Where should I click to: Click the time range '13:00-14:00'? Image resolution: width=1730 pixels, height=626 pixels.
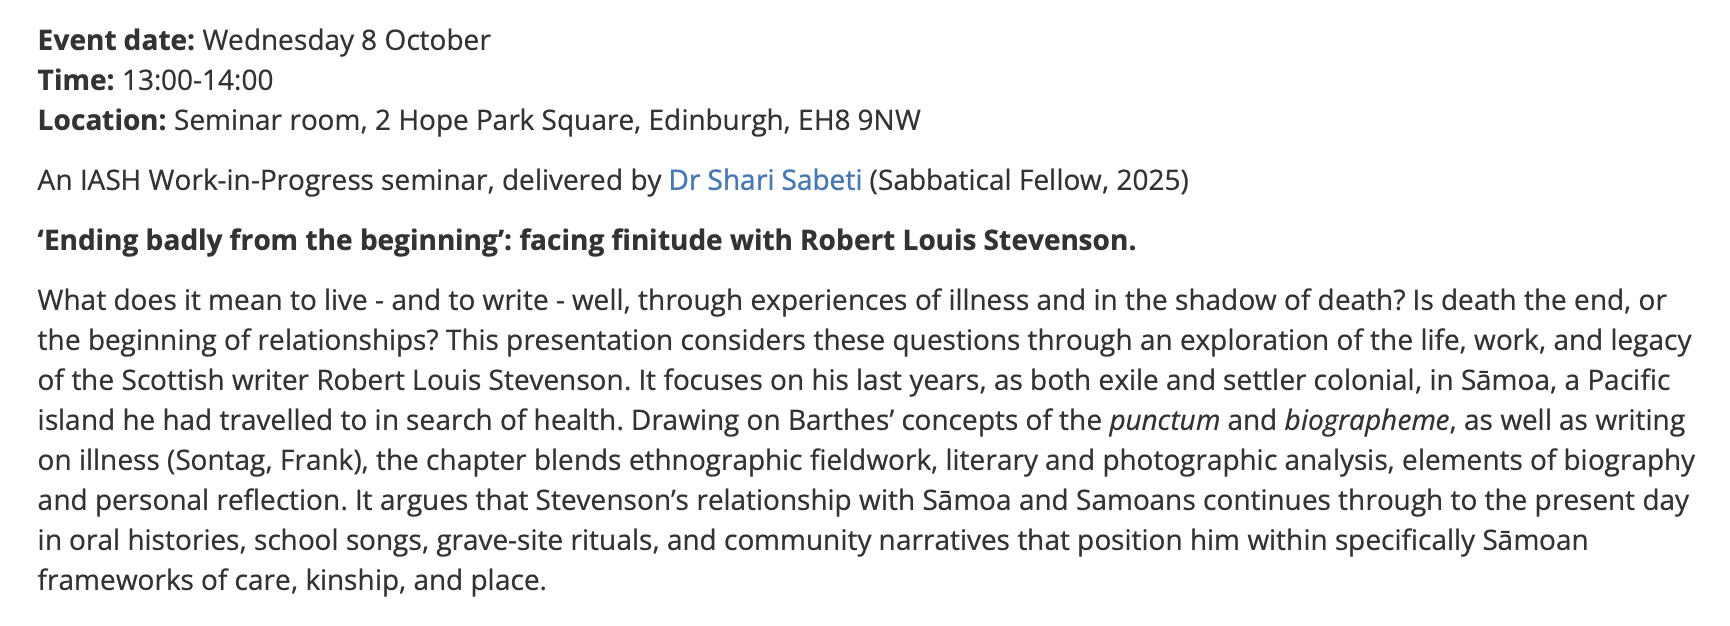pos(198,80)
